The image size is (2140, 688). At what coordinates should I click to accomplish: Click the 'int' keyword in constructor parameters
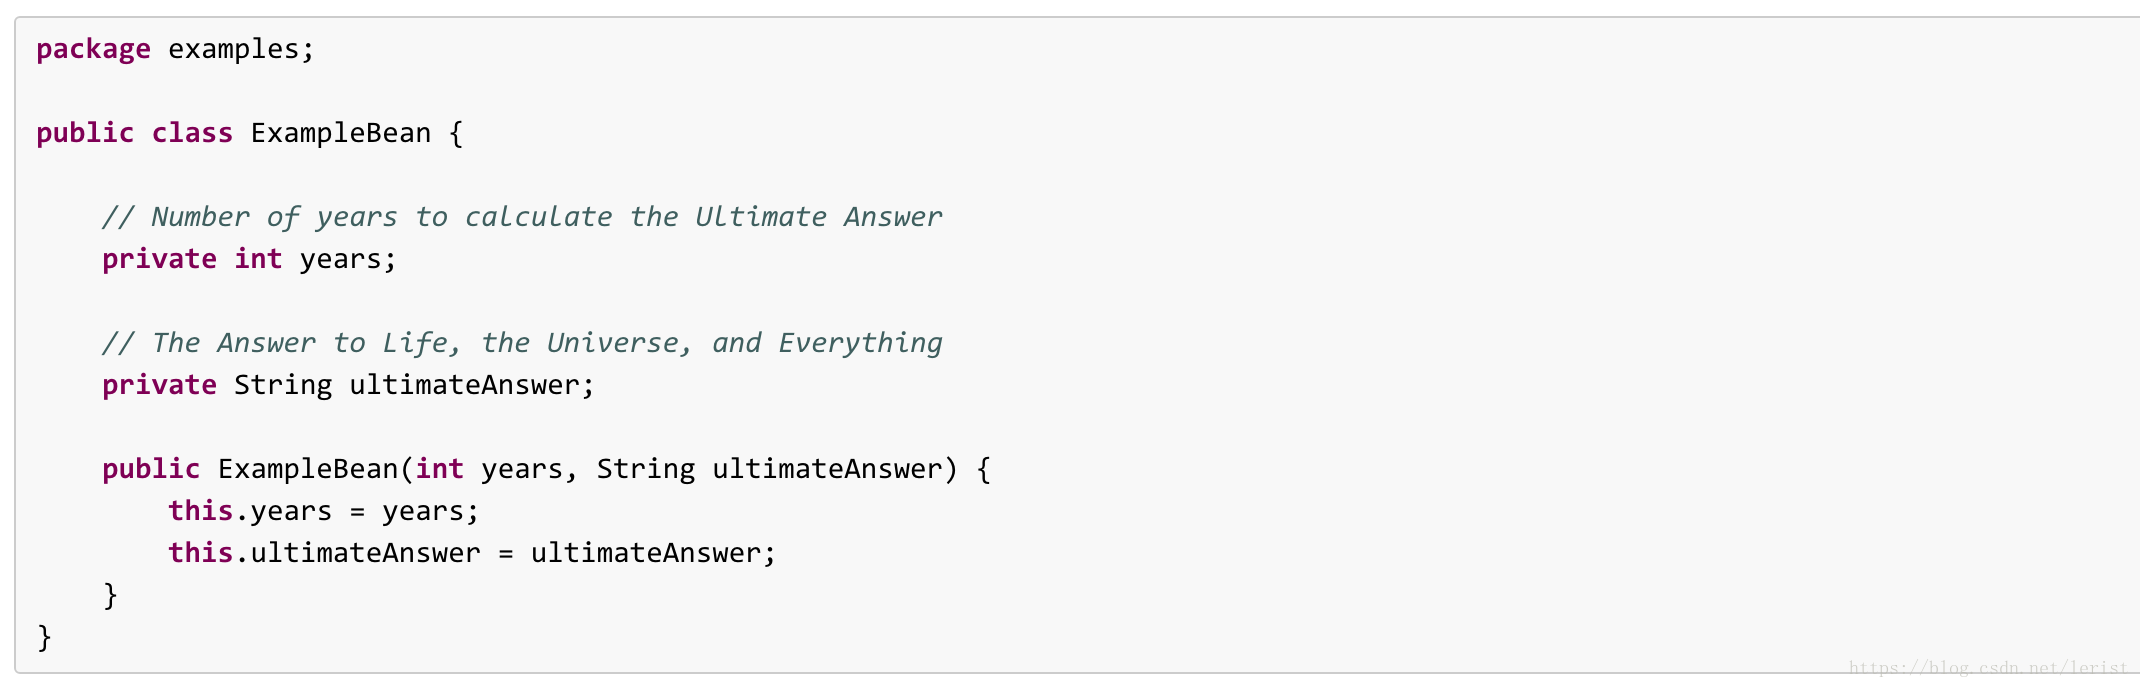pyautogui.click(x=440, y=469)
